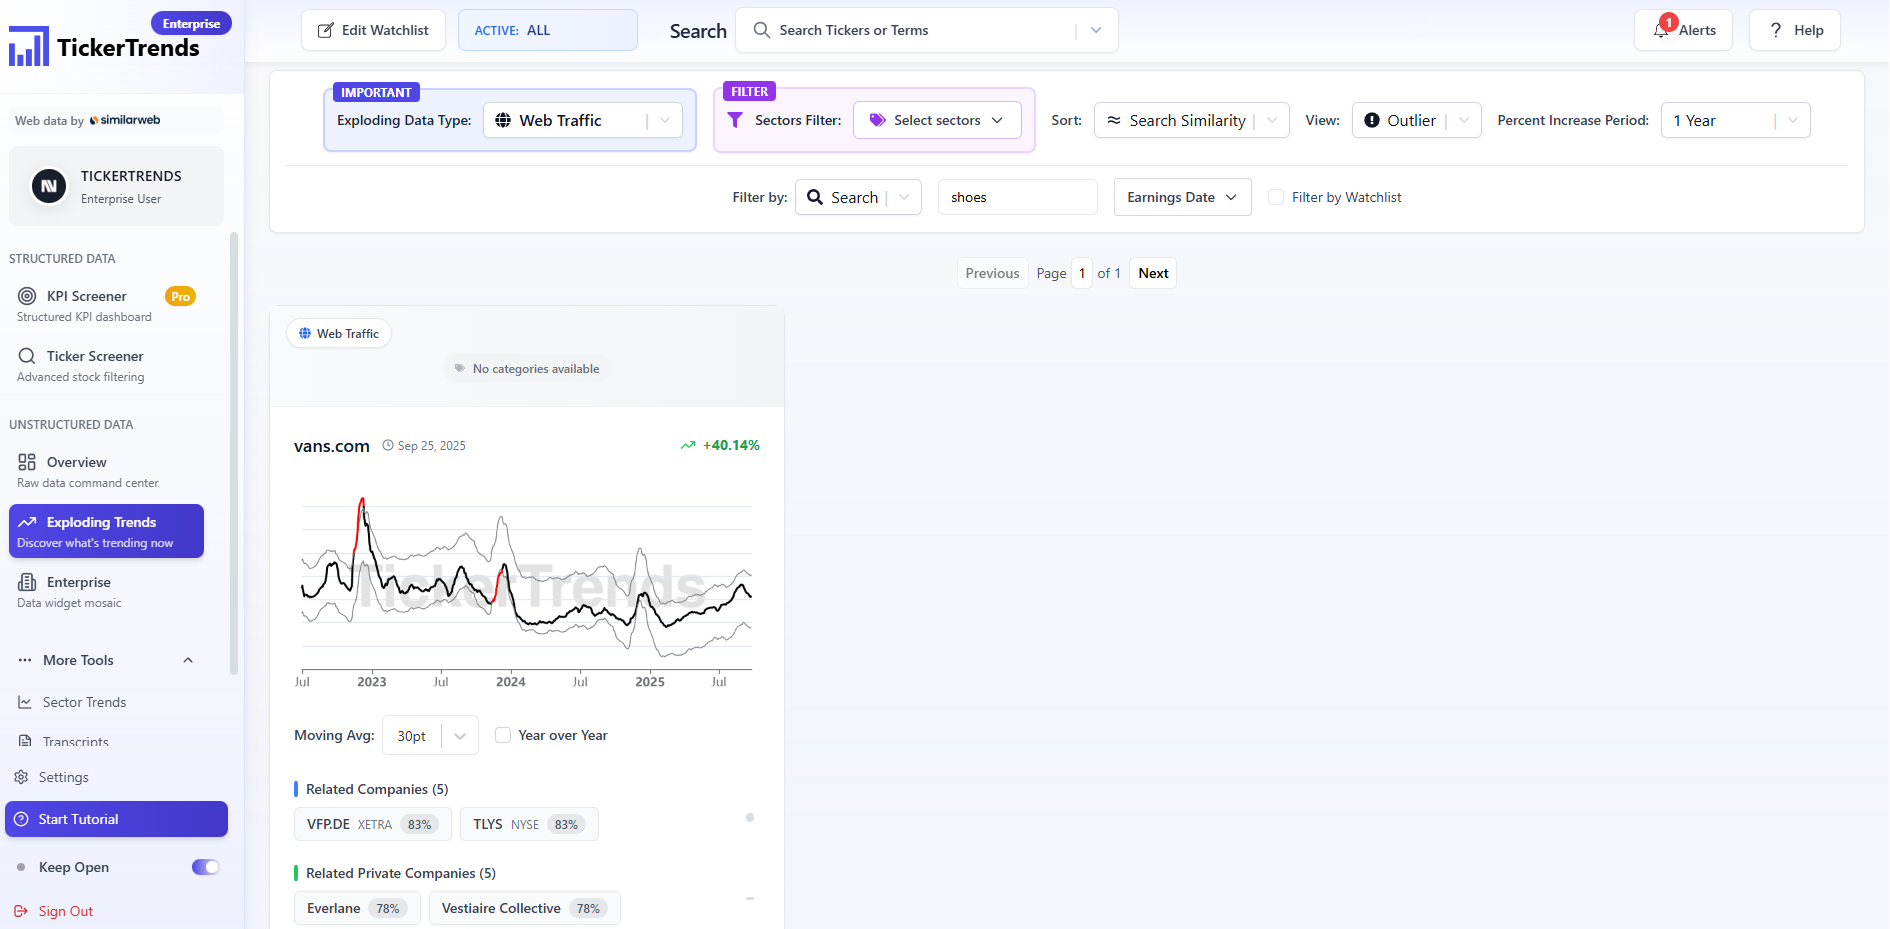This screenshot has height=929, width=1890.
Task: Click the sidebar vertical scrollbar
Action: (234, 450)
